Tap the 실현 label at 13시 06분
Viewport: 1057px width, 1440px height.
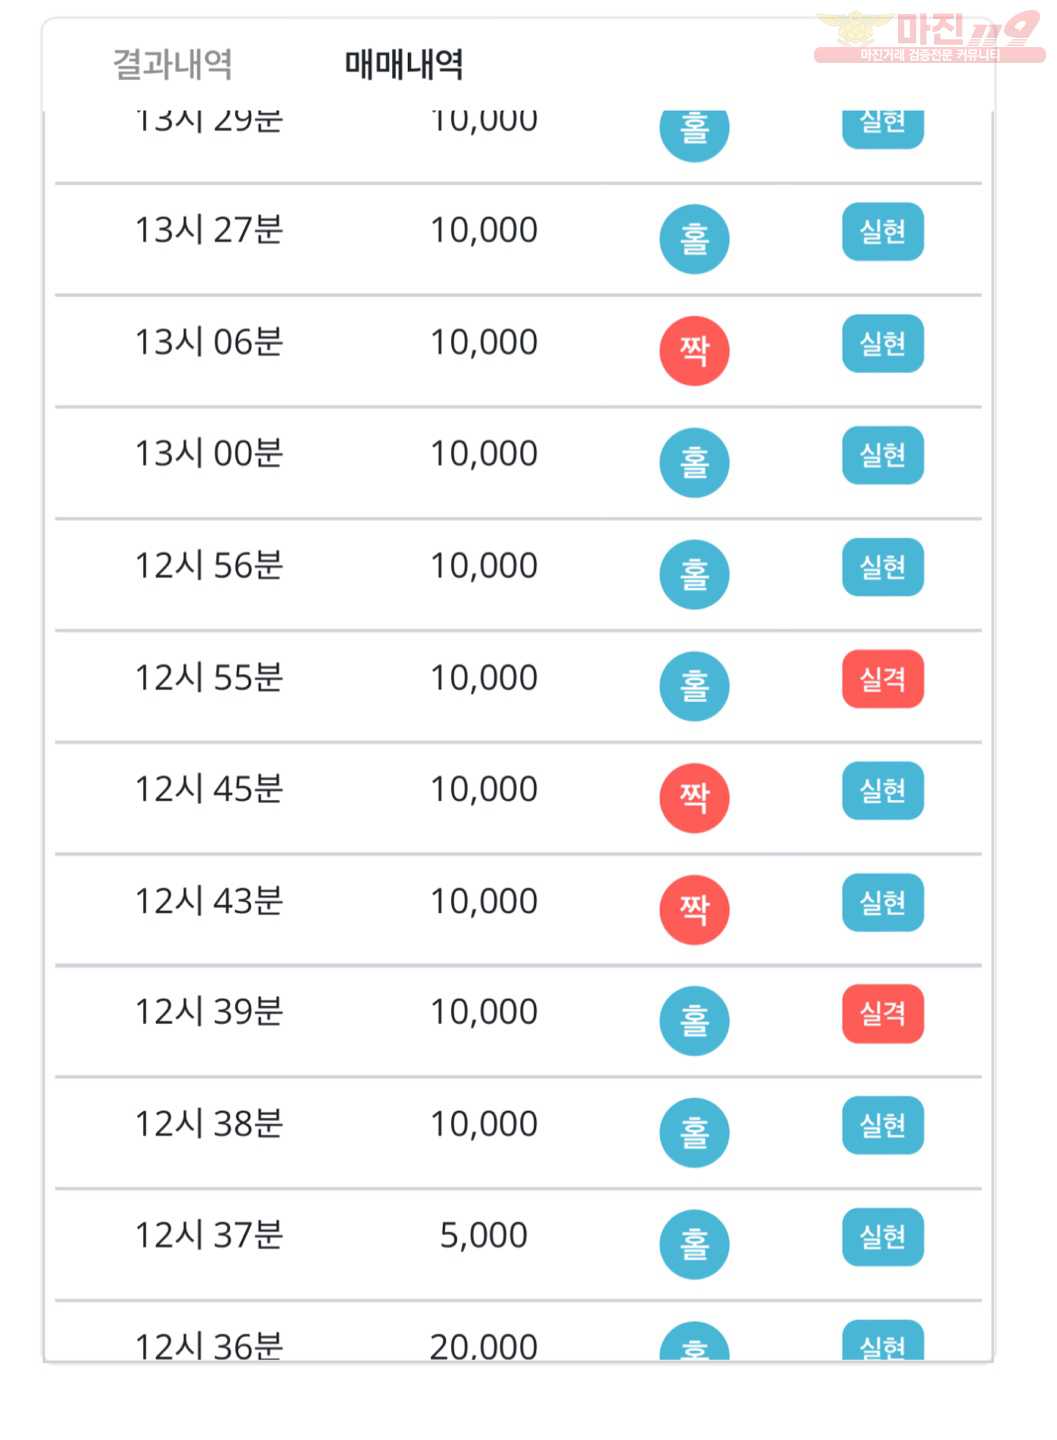coord(882,344)
